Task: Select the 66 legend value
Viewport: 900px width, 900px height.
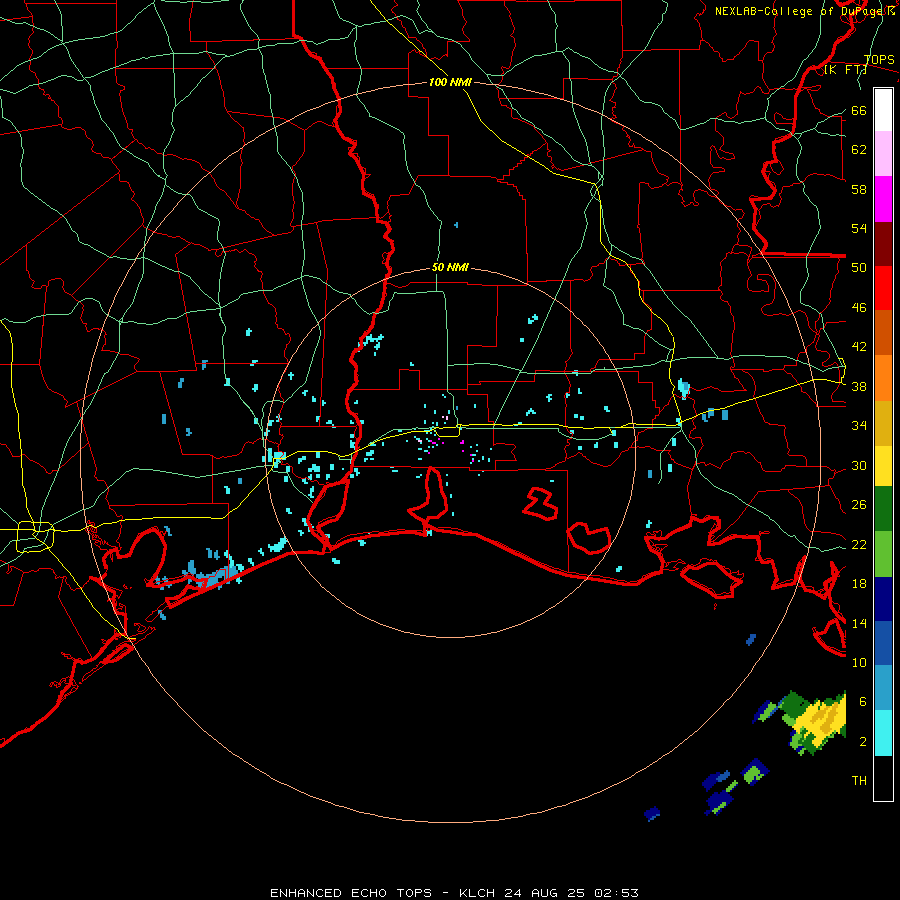Action: point(859,110)
